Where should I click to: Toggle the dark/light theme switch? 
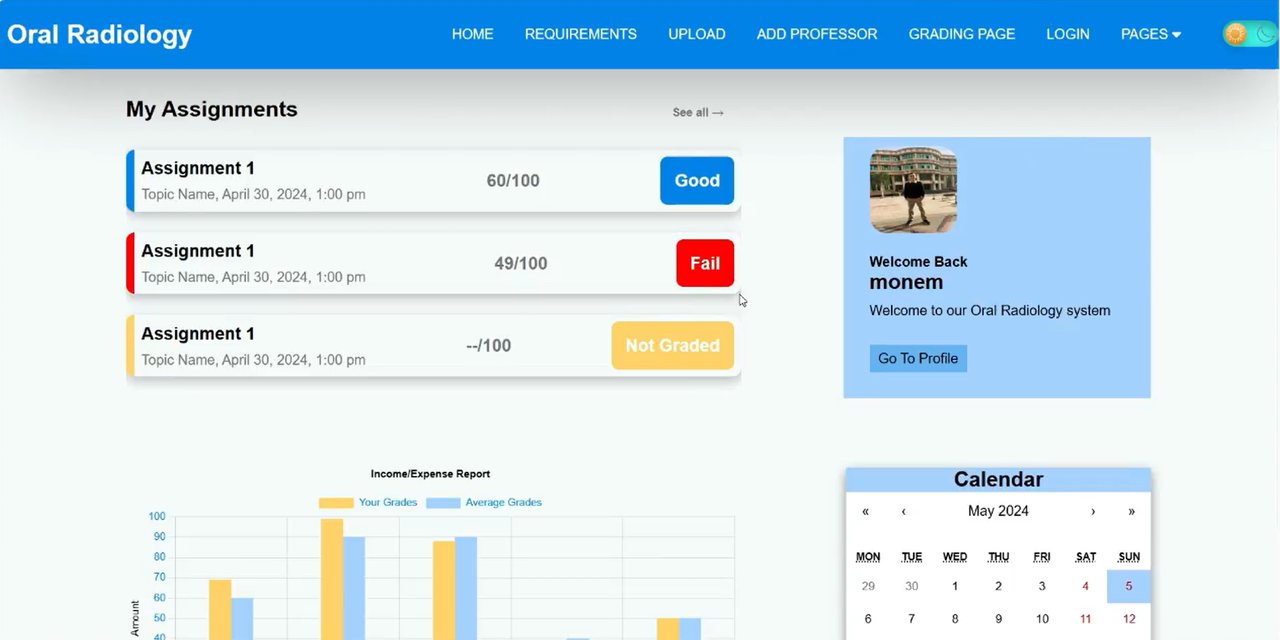pos(1250,34)
